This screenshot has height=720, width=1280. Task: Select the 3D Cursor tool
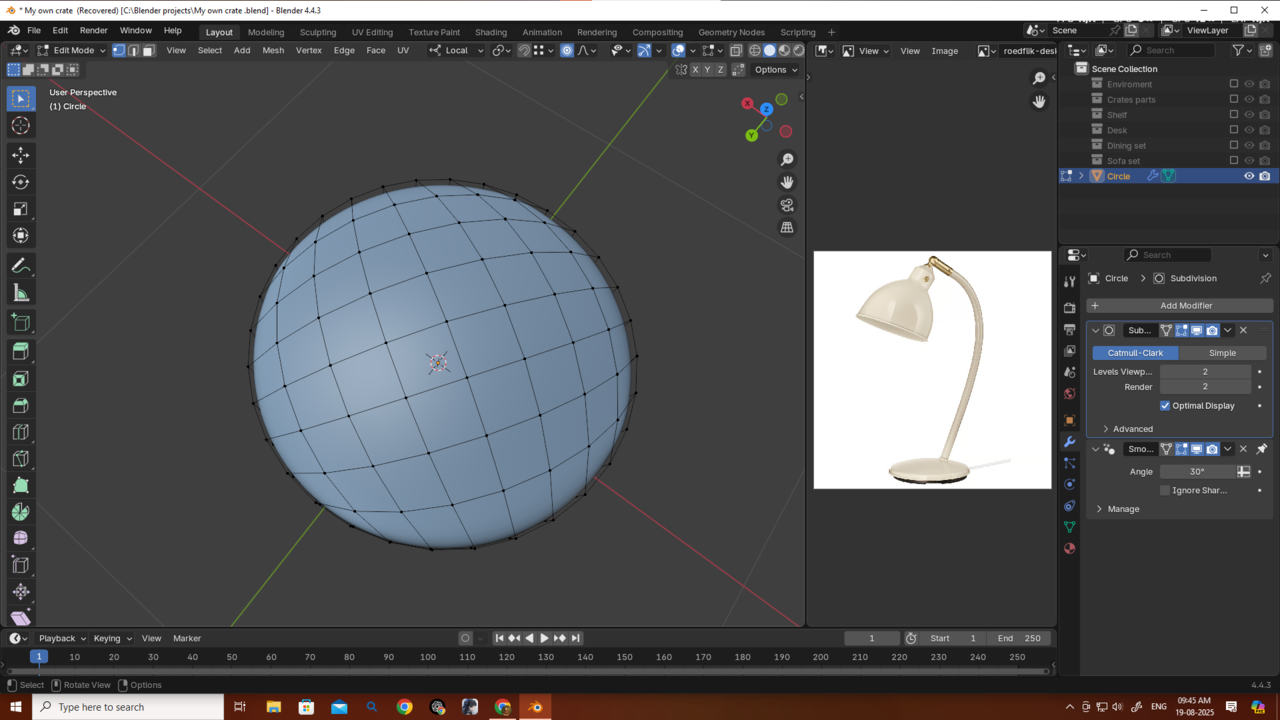click(x=20, y=125)
